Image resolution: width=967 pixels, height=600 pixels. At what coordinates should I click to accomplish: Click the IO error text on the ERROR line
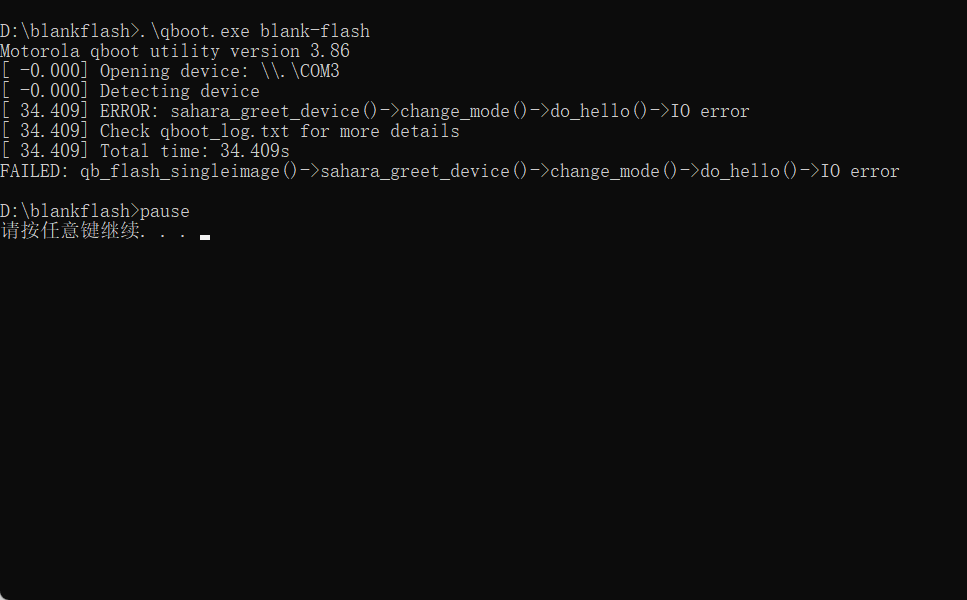[x=709, y=111]
